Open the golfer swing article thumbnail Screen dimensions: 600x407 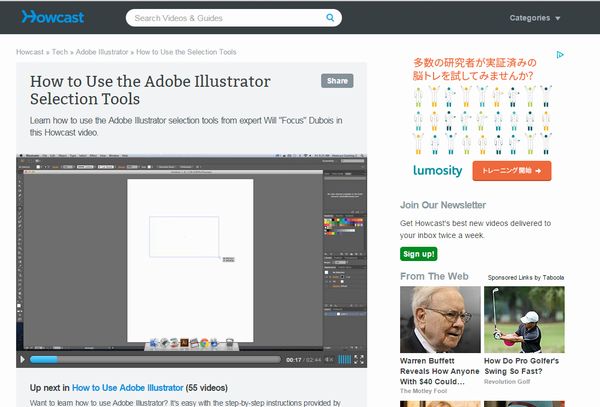tap(523, 319)
